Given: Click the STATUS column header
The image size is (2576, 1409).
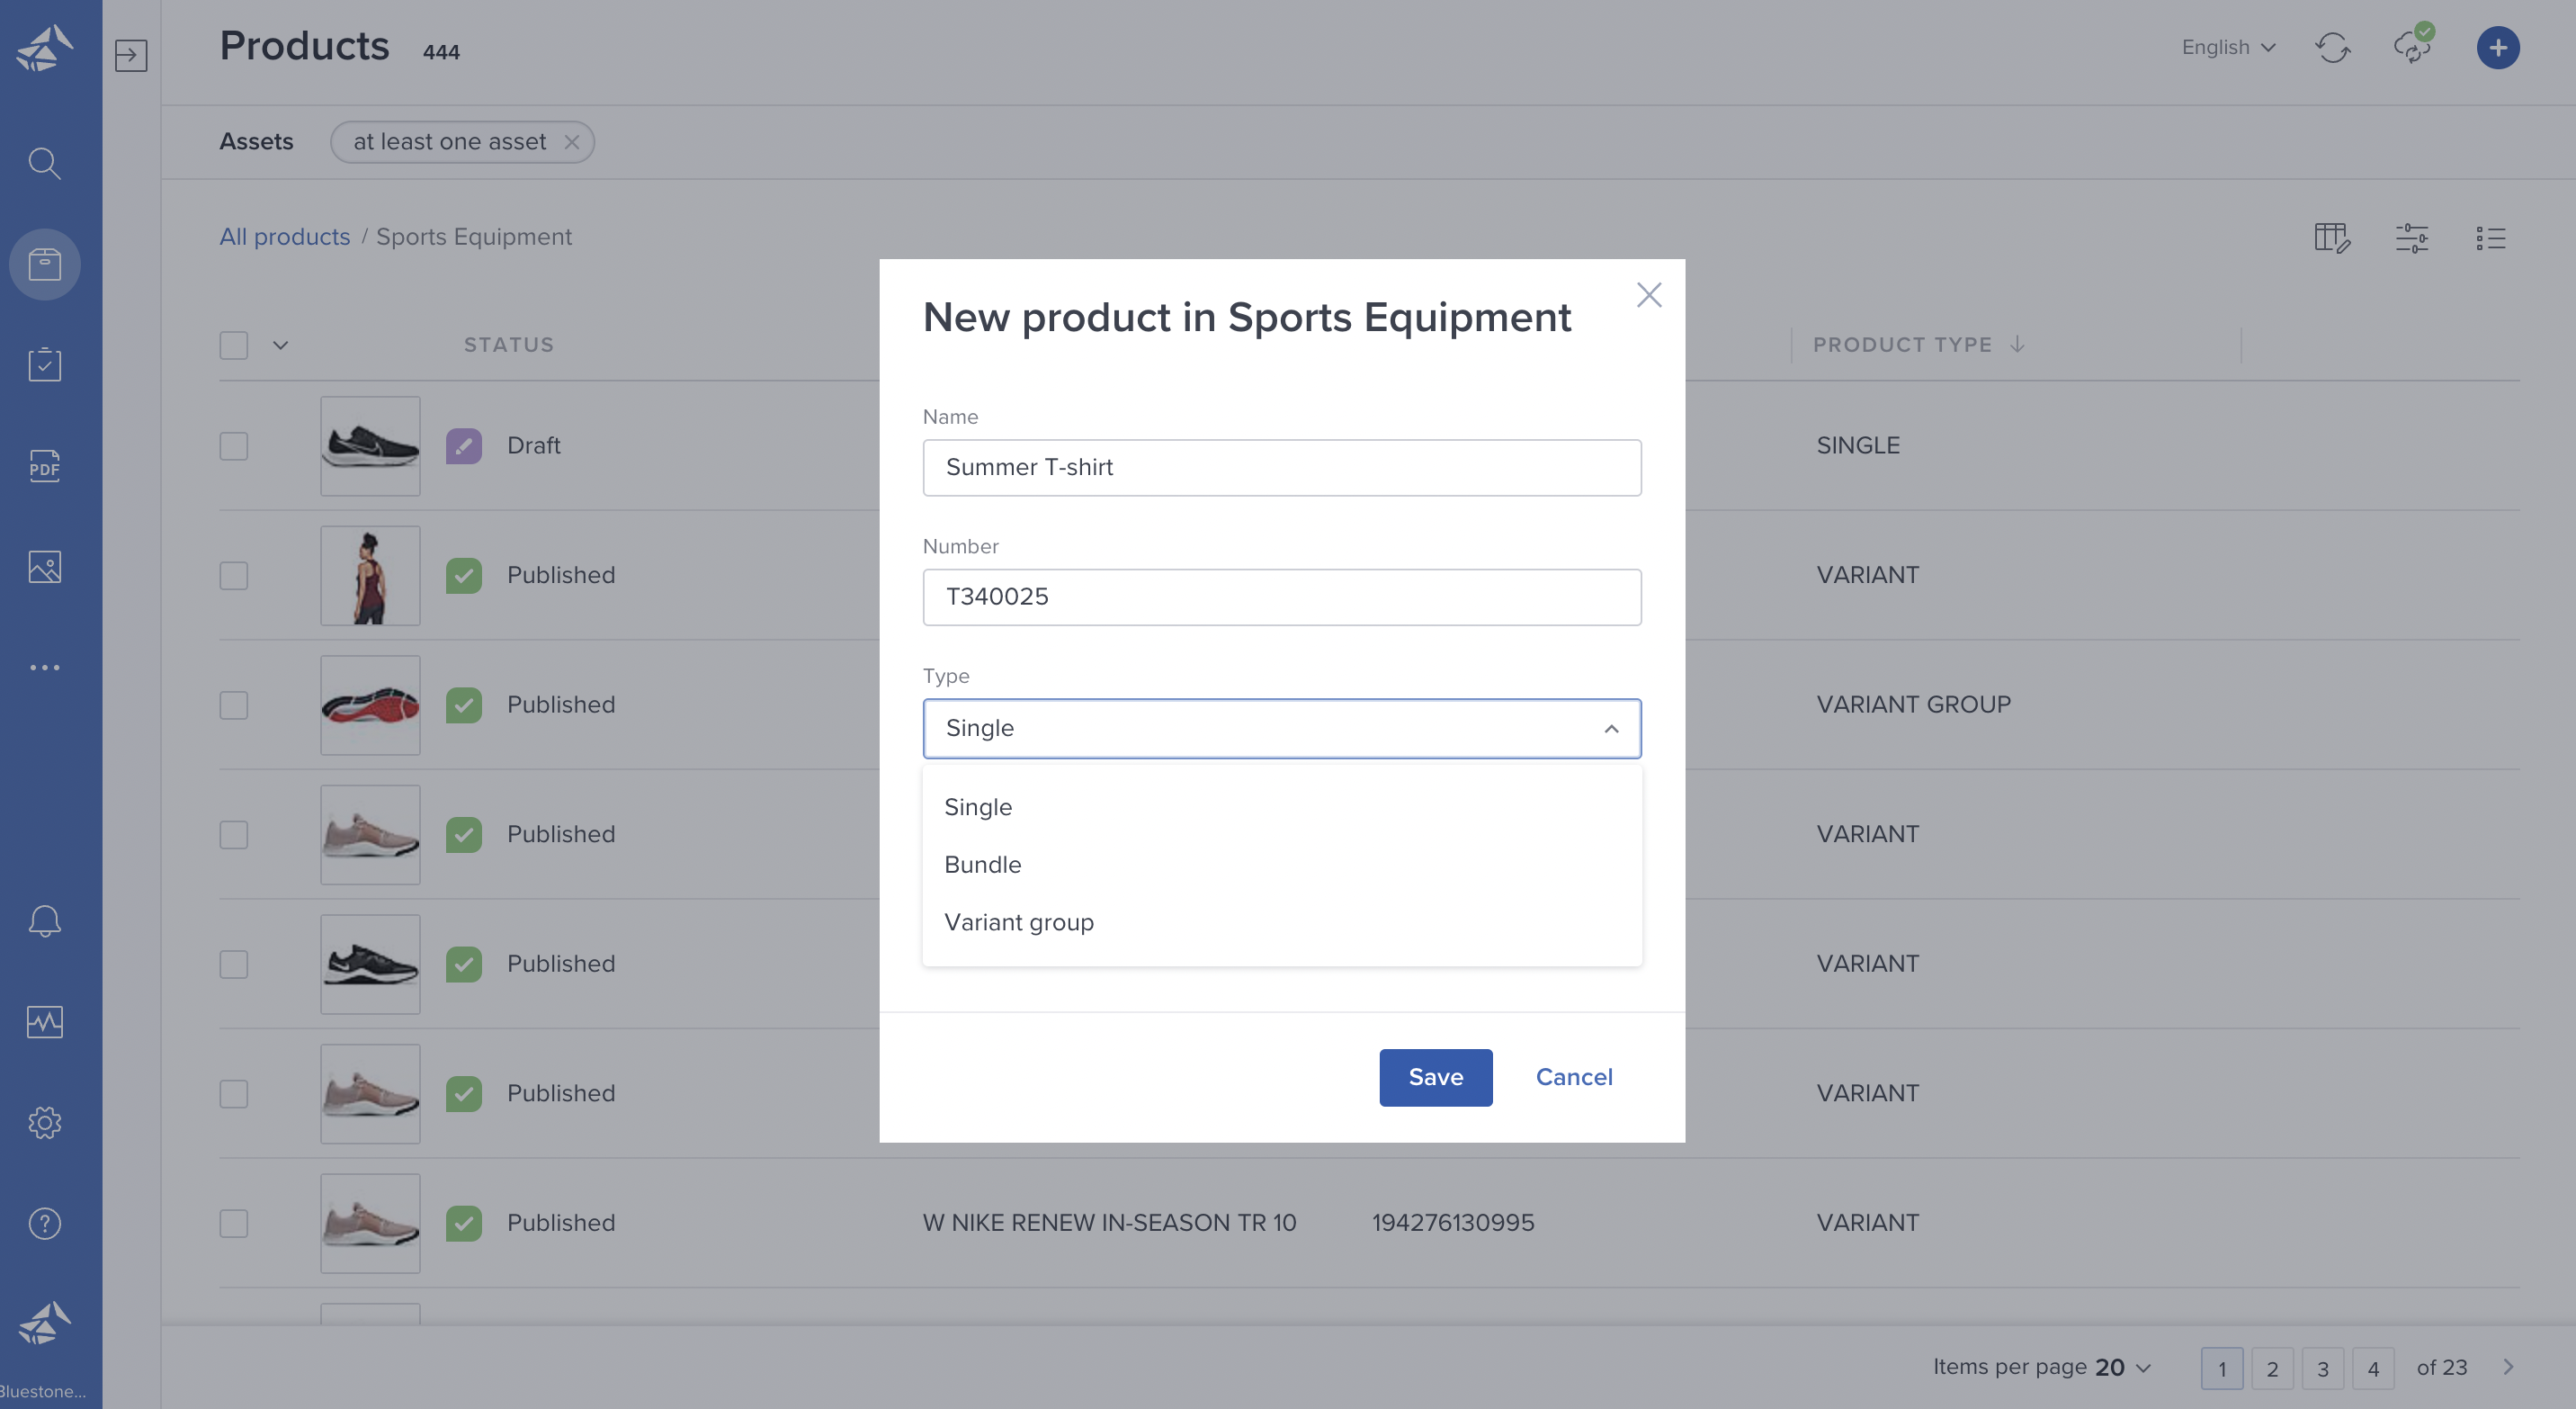Looking at the screenshot, I should pyautogui.click(x=509, y=345).
